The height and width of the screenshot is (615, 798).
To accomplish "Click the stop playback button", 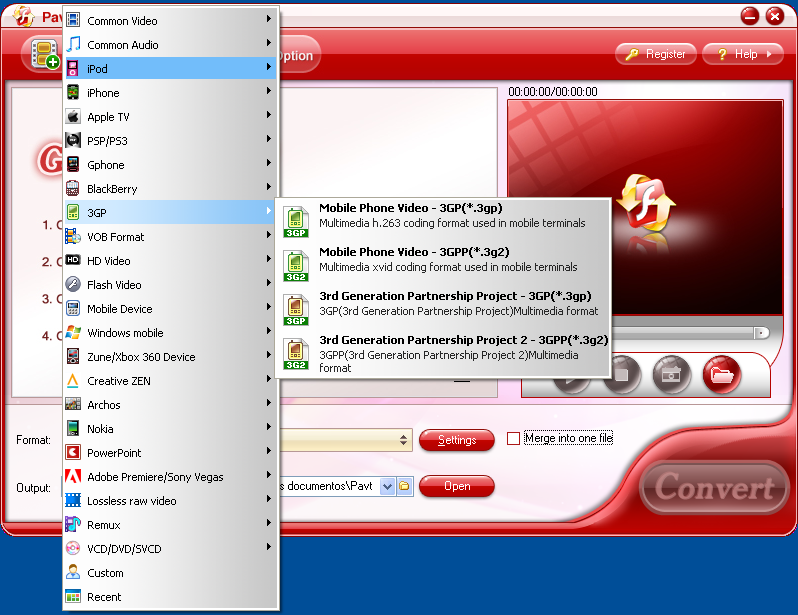I will point(621,375).
